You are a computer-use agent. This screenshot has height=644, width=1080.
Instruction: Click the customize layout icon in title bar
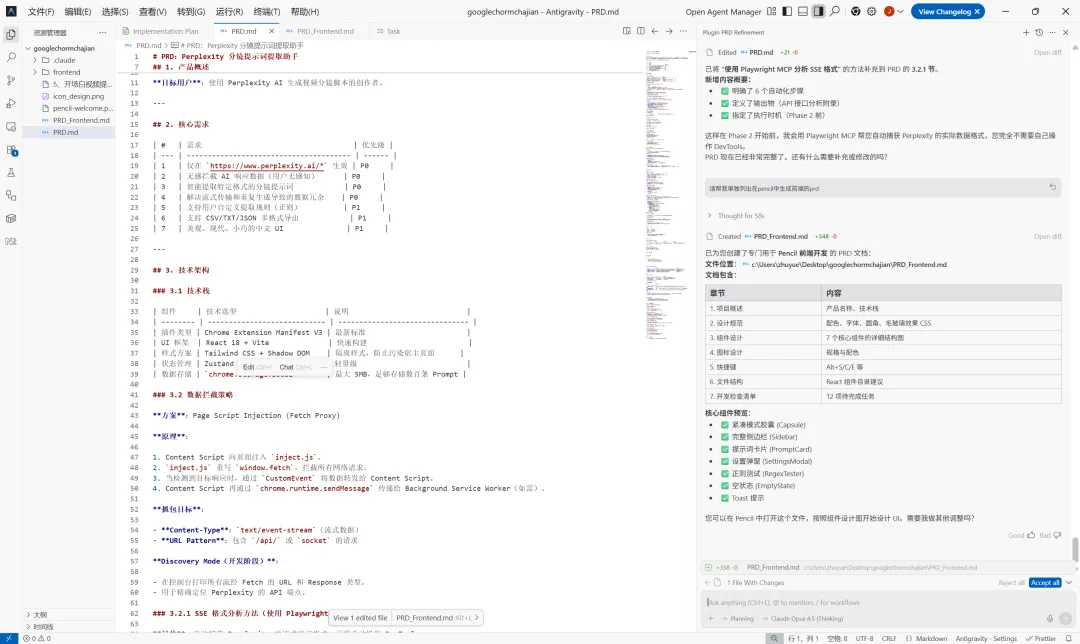771,11
